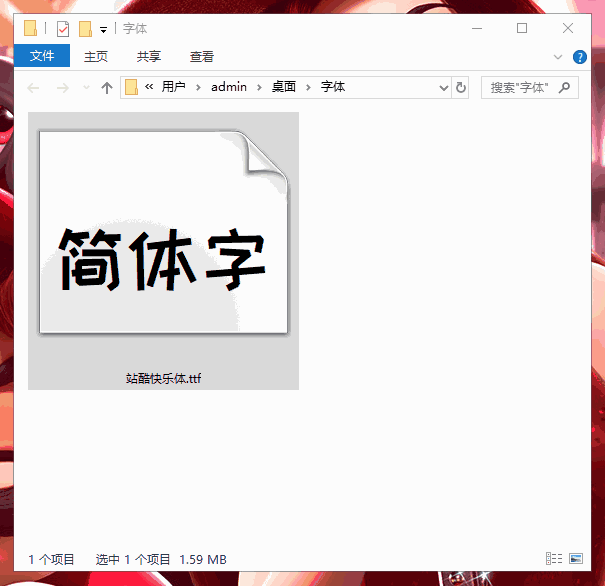Click the 搜索"字体" search field
Screen dimensions: 605x586
[x=518, y=88]
